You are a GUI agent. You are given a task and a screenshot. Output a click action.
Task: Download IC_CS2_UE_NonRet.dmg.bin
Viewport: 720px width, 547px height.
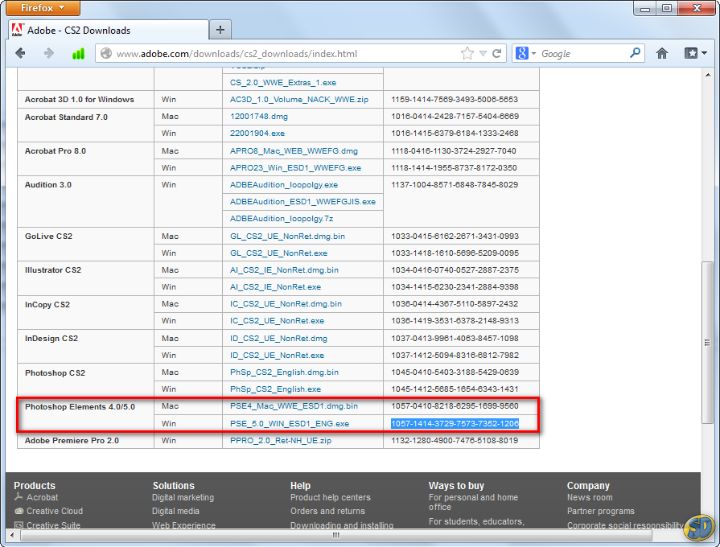(286, 304)
